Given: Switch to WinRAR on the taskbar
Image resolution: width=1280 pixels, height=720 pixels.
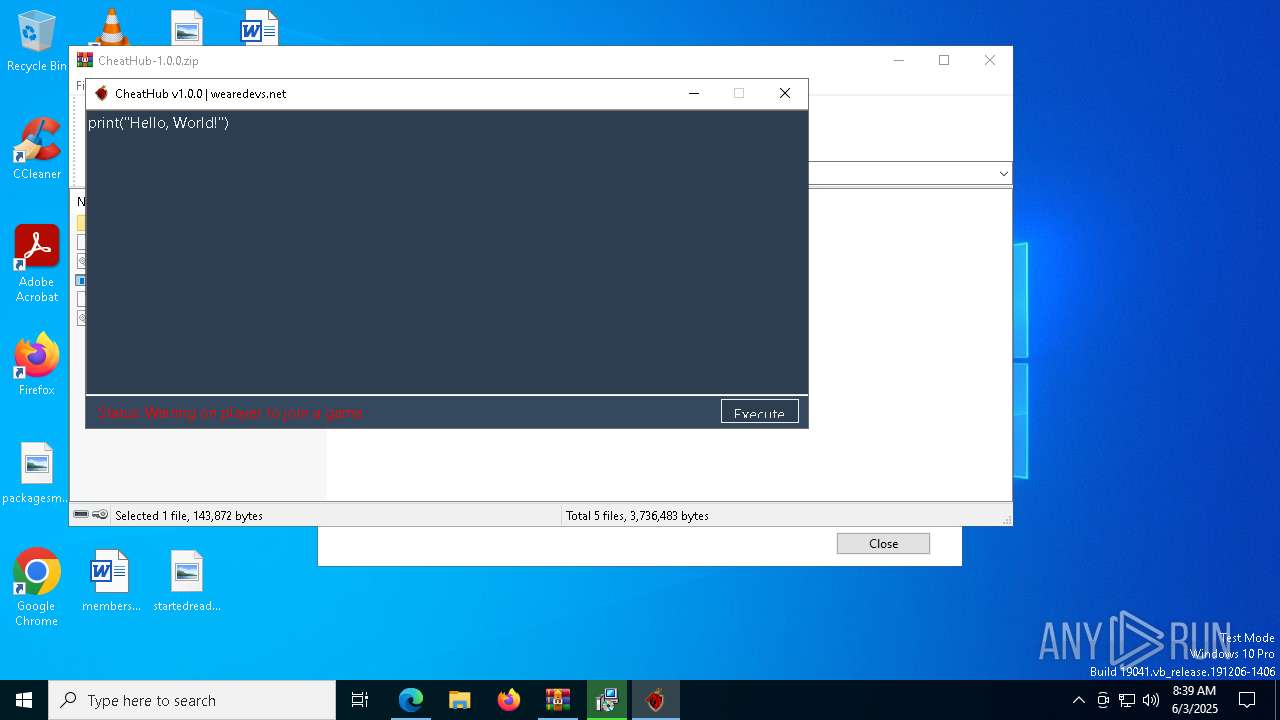Looking at the screenshot, I should 558,700.
